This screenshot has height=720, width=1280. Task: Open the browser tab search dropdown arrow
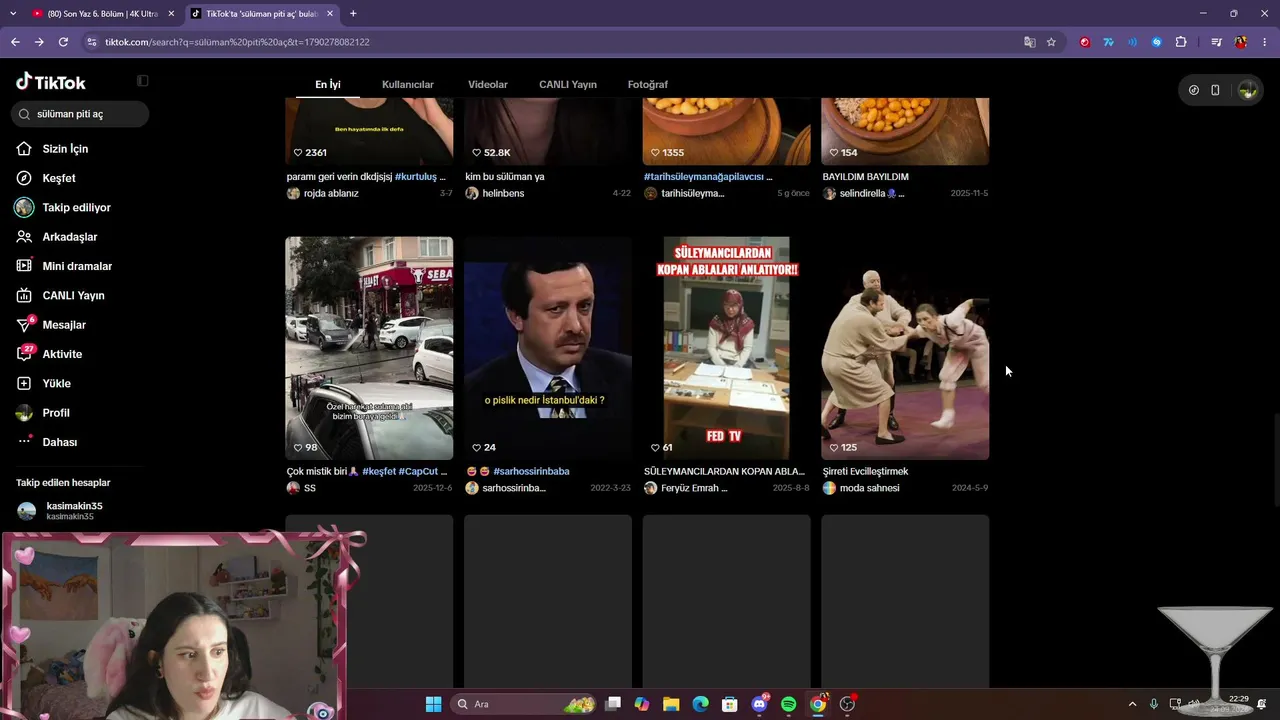pos(13,14)
